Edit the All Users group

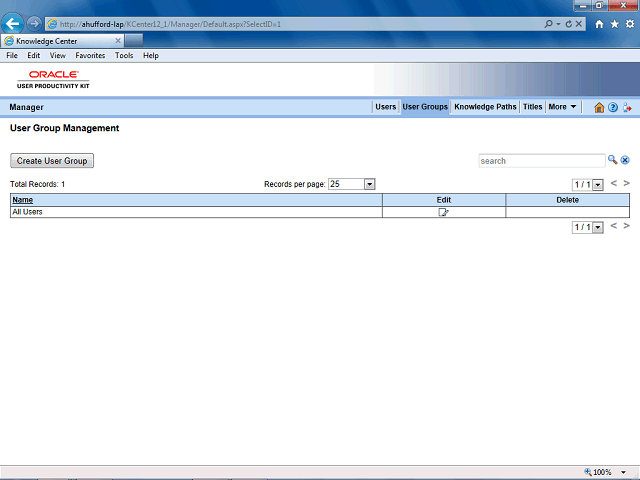[443, 212]
